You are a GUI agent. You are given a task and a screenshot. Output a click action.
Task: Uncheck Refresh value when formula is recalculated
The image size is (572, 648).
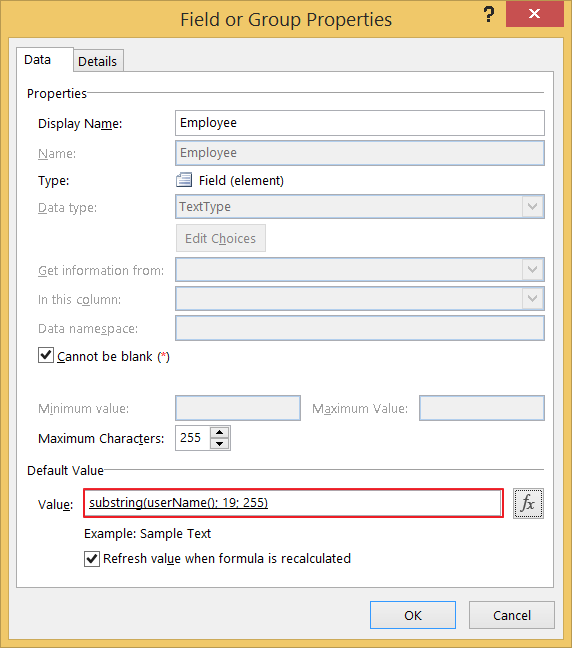(x=92, y=559)
